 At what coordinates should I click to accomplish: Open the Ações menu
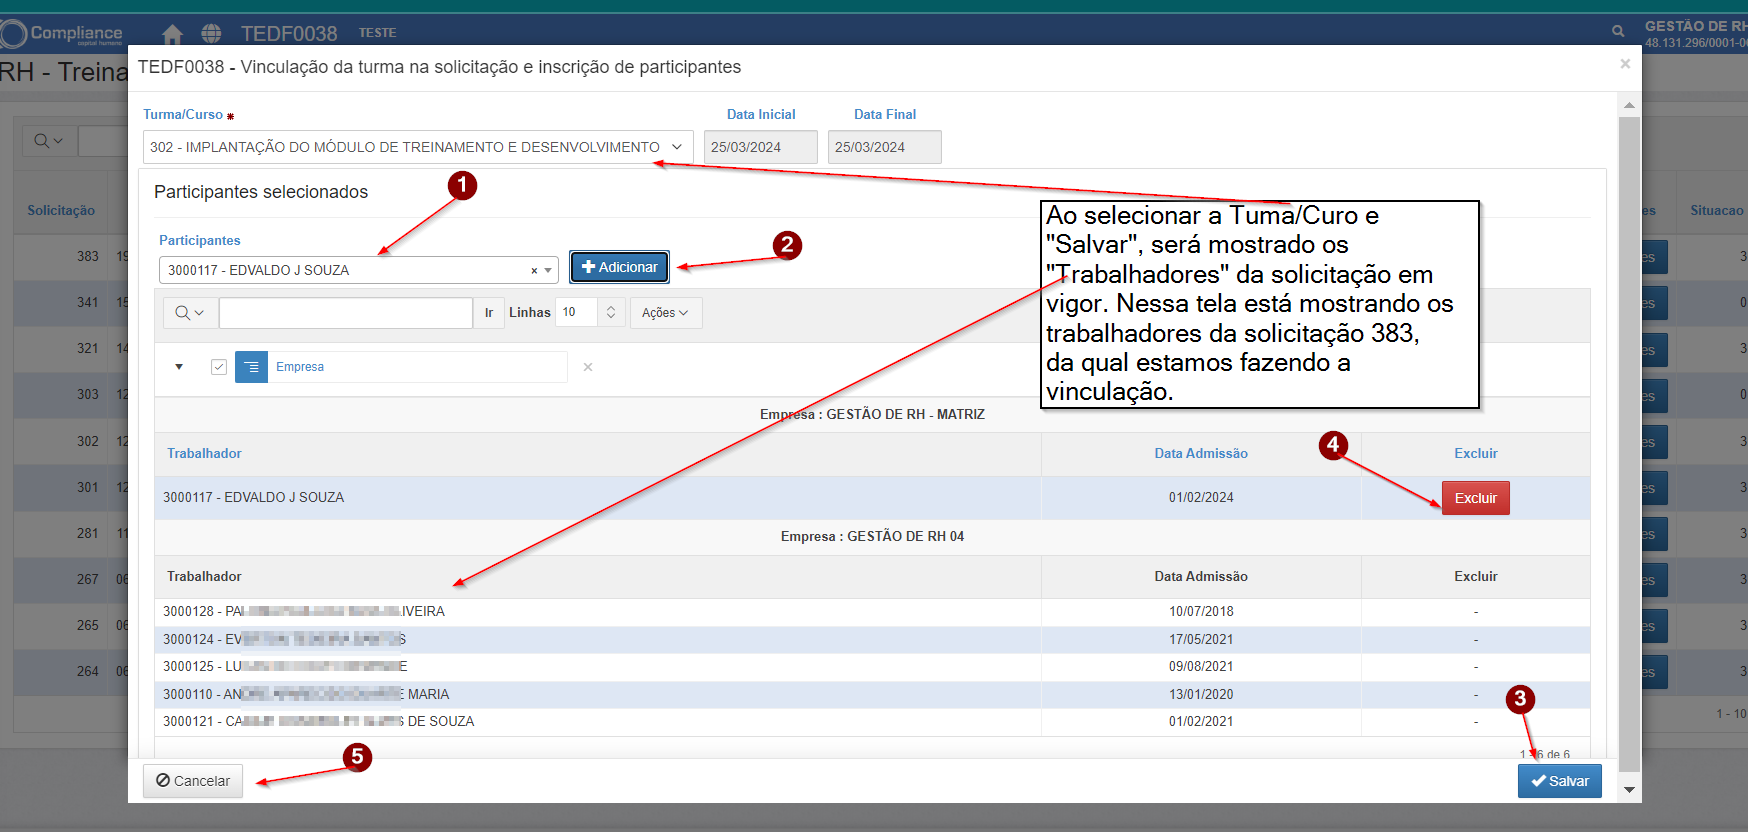(x=666, y=313)
